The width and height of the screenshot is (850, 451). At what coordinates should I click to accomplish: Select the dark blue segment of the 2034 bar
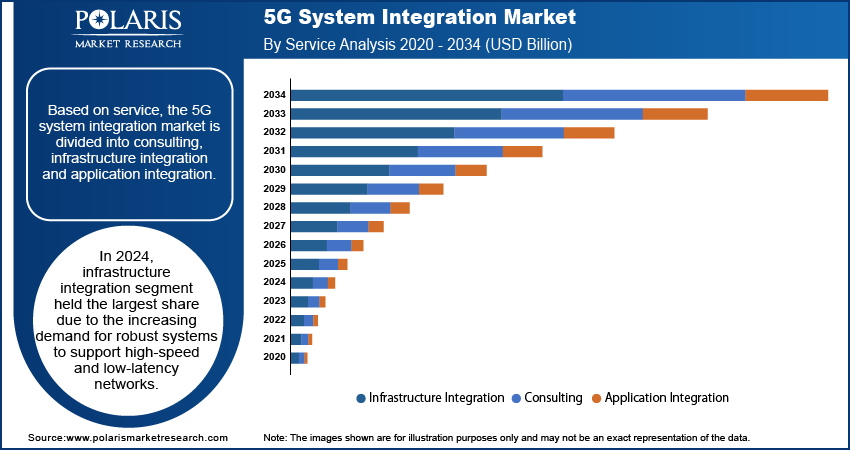click(426, 95)
